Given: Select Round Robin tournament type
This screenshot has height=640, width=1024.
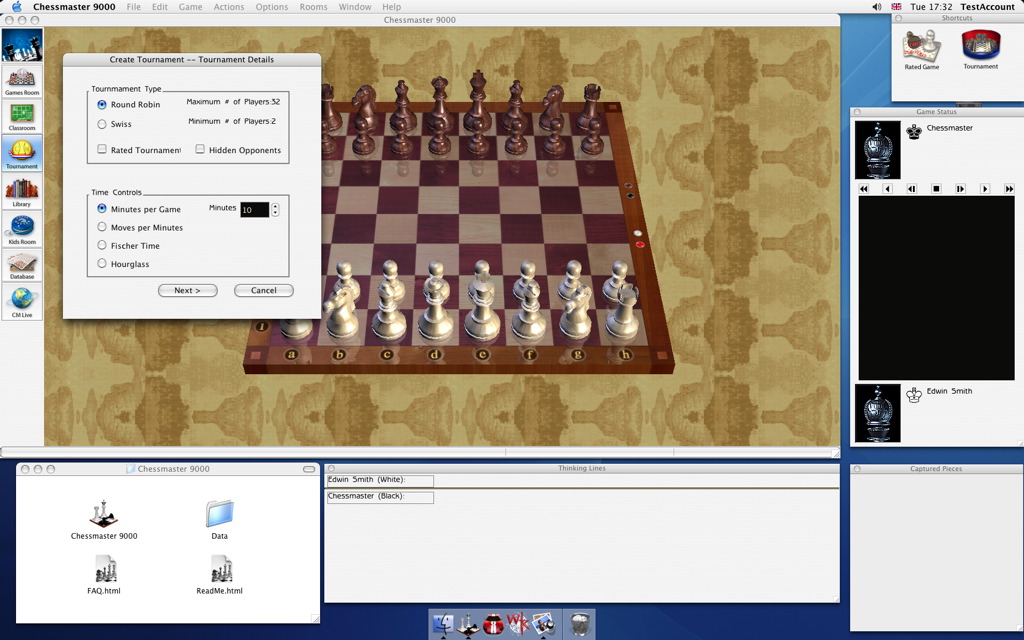Looking at the screenshot, I should pyautogui.click(x=102, y=104).
